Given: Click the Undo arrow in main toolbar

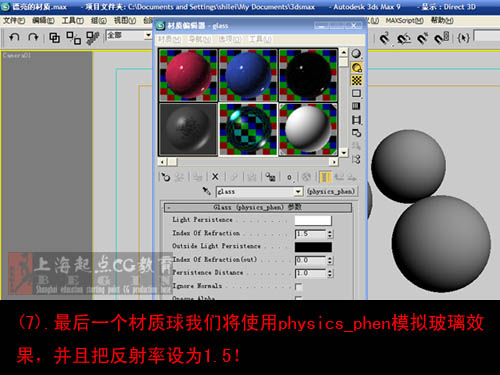Looking at the screenshot, I should (14, 37).
